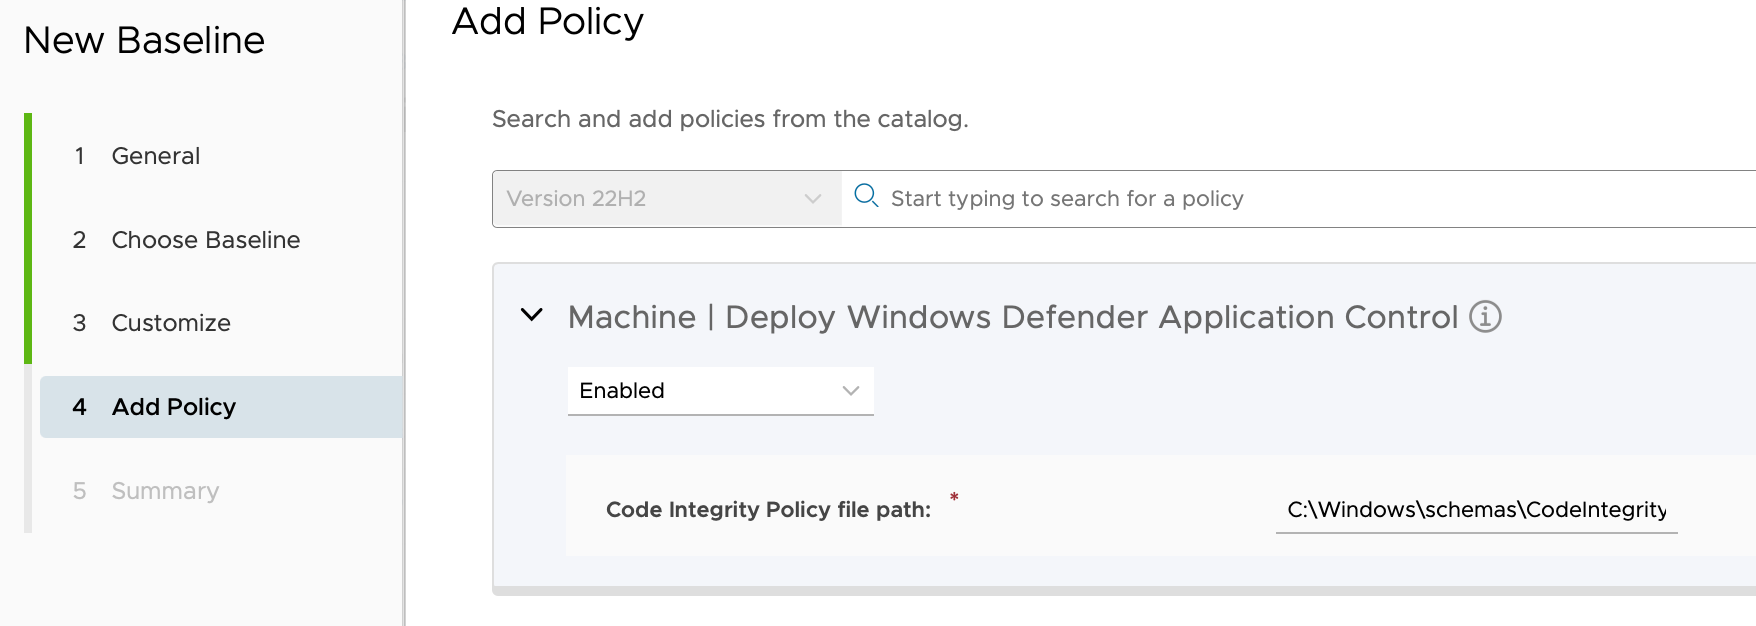The width and height of the screenshot is (1756, 626).
Task: Click the "Search and add policies" description text
Action: (x=730, y=119)
